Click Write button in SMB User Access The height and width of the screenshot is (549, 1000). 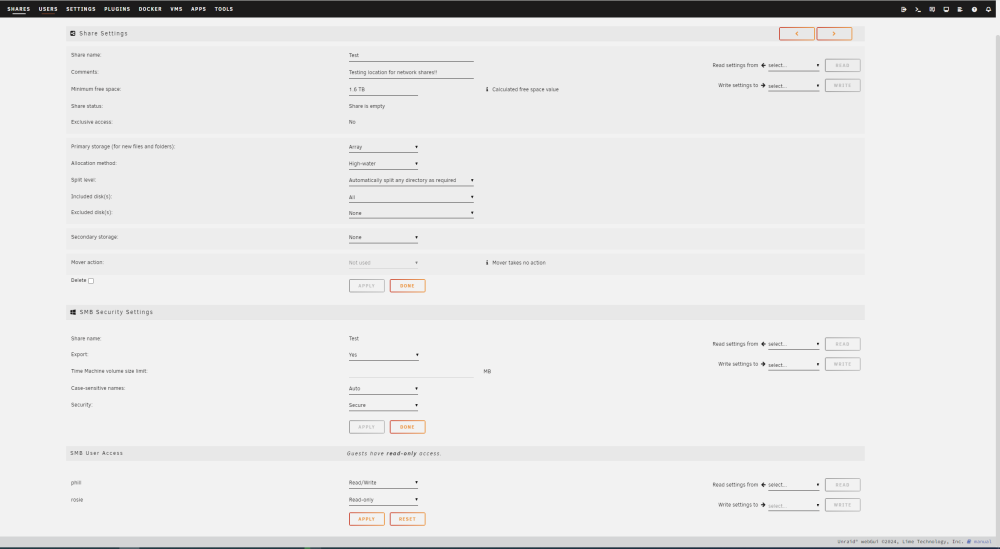[x=842, y=505]
